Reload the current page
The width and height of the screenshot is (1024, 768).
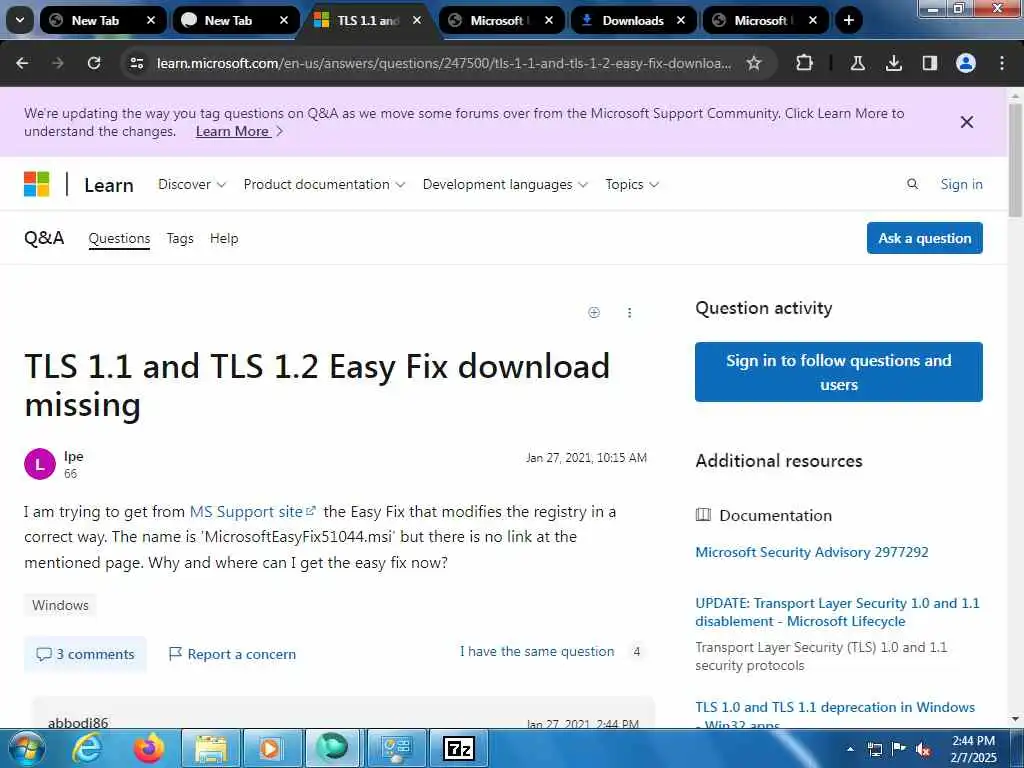click(x=94, y=63)
